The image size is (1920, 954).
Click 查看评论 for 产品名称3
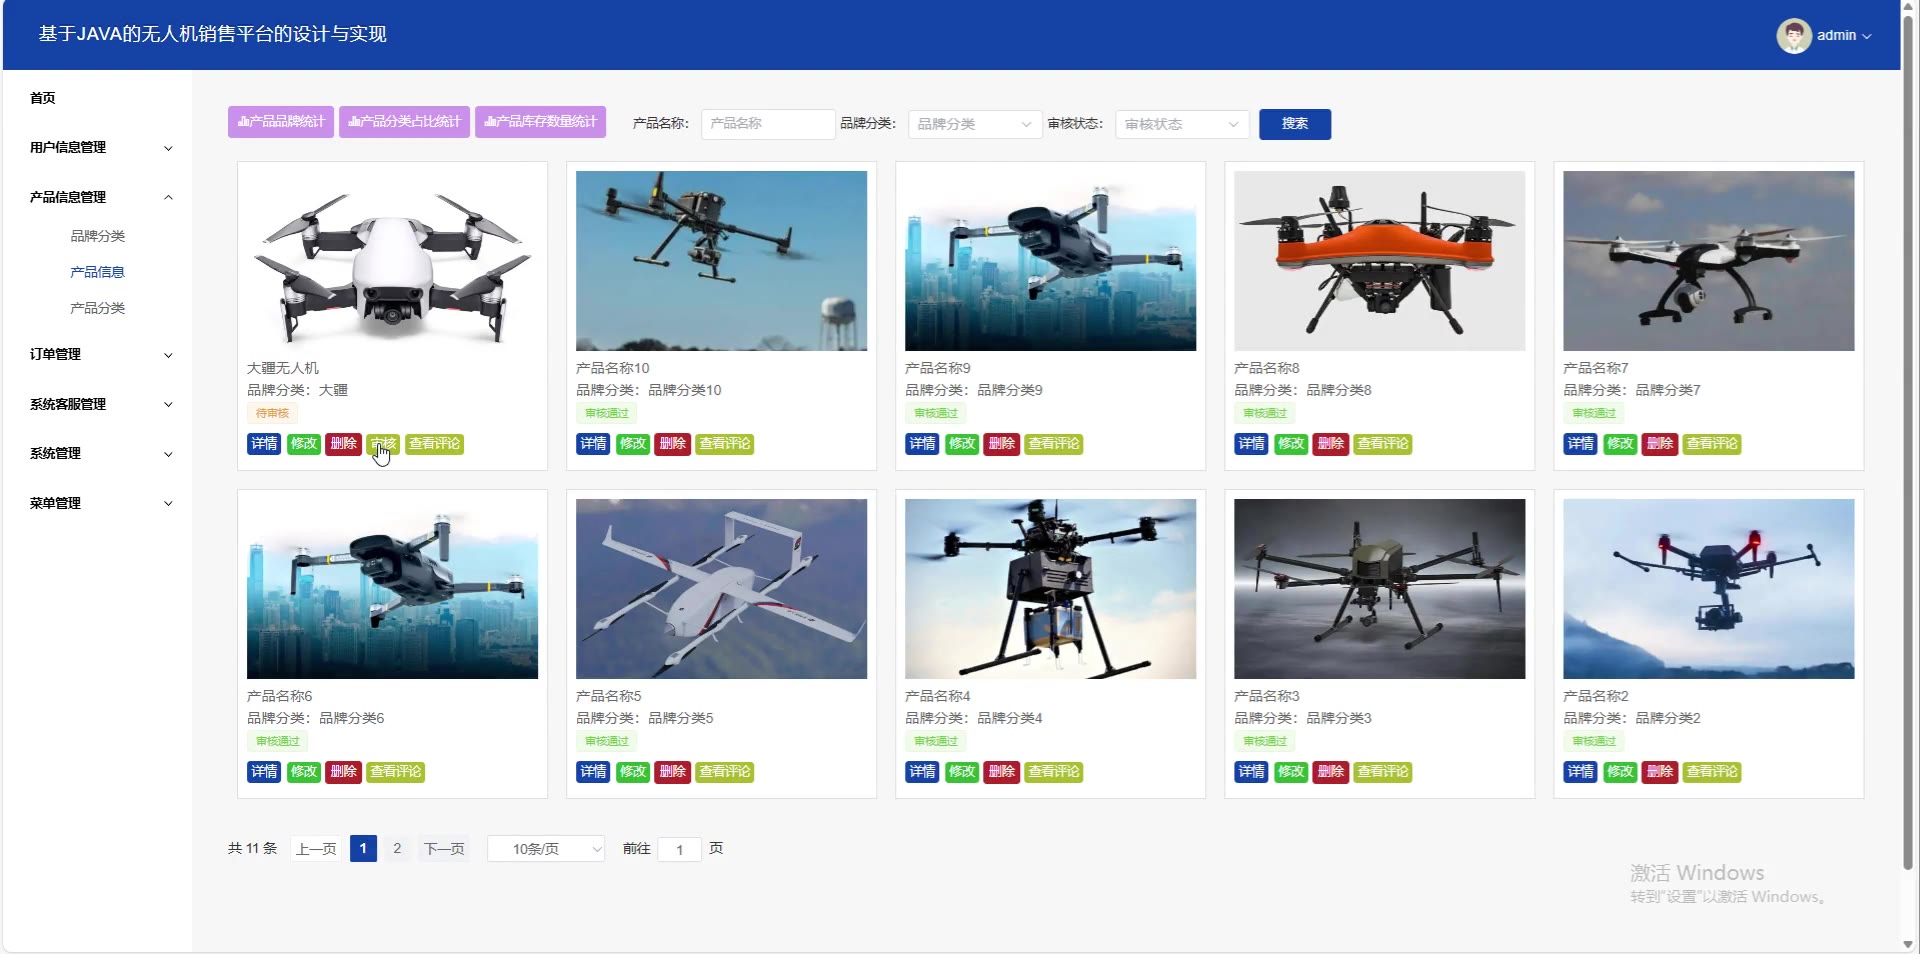[x=1383, y=772]
